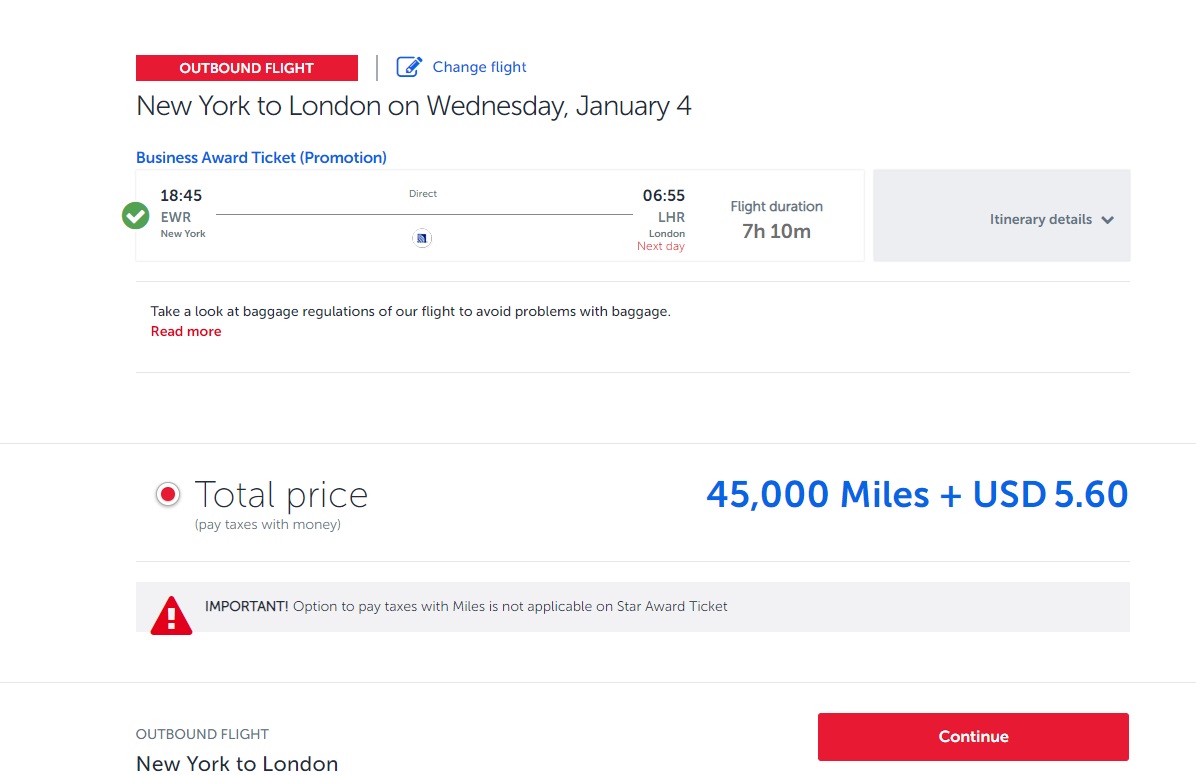Click the OUTBOUND FLIGHT red label
The height and width of the screenshot is (775, 1196).
pos(246,68)
